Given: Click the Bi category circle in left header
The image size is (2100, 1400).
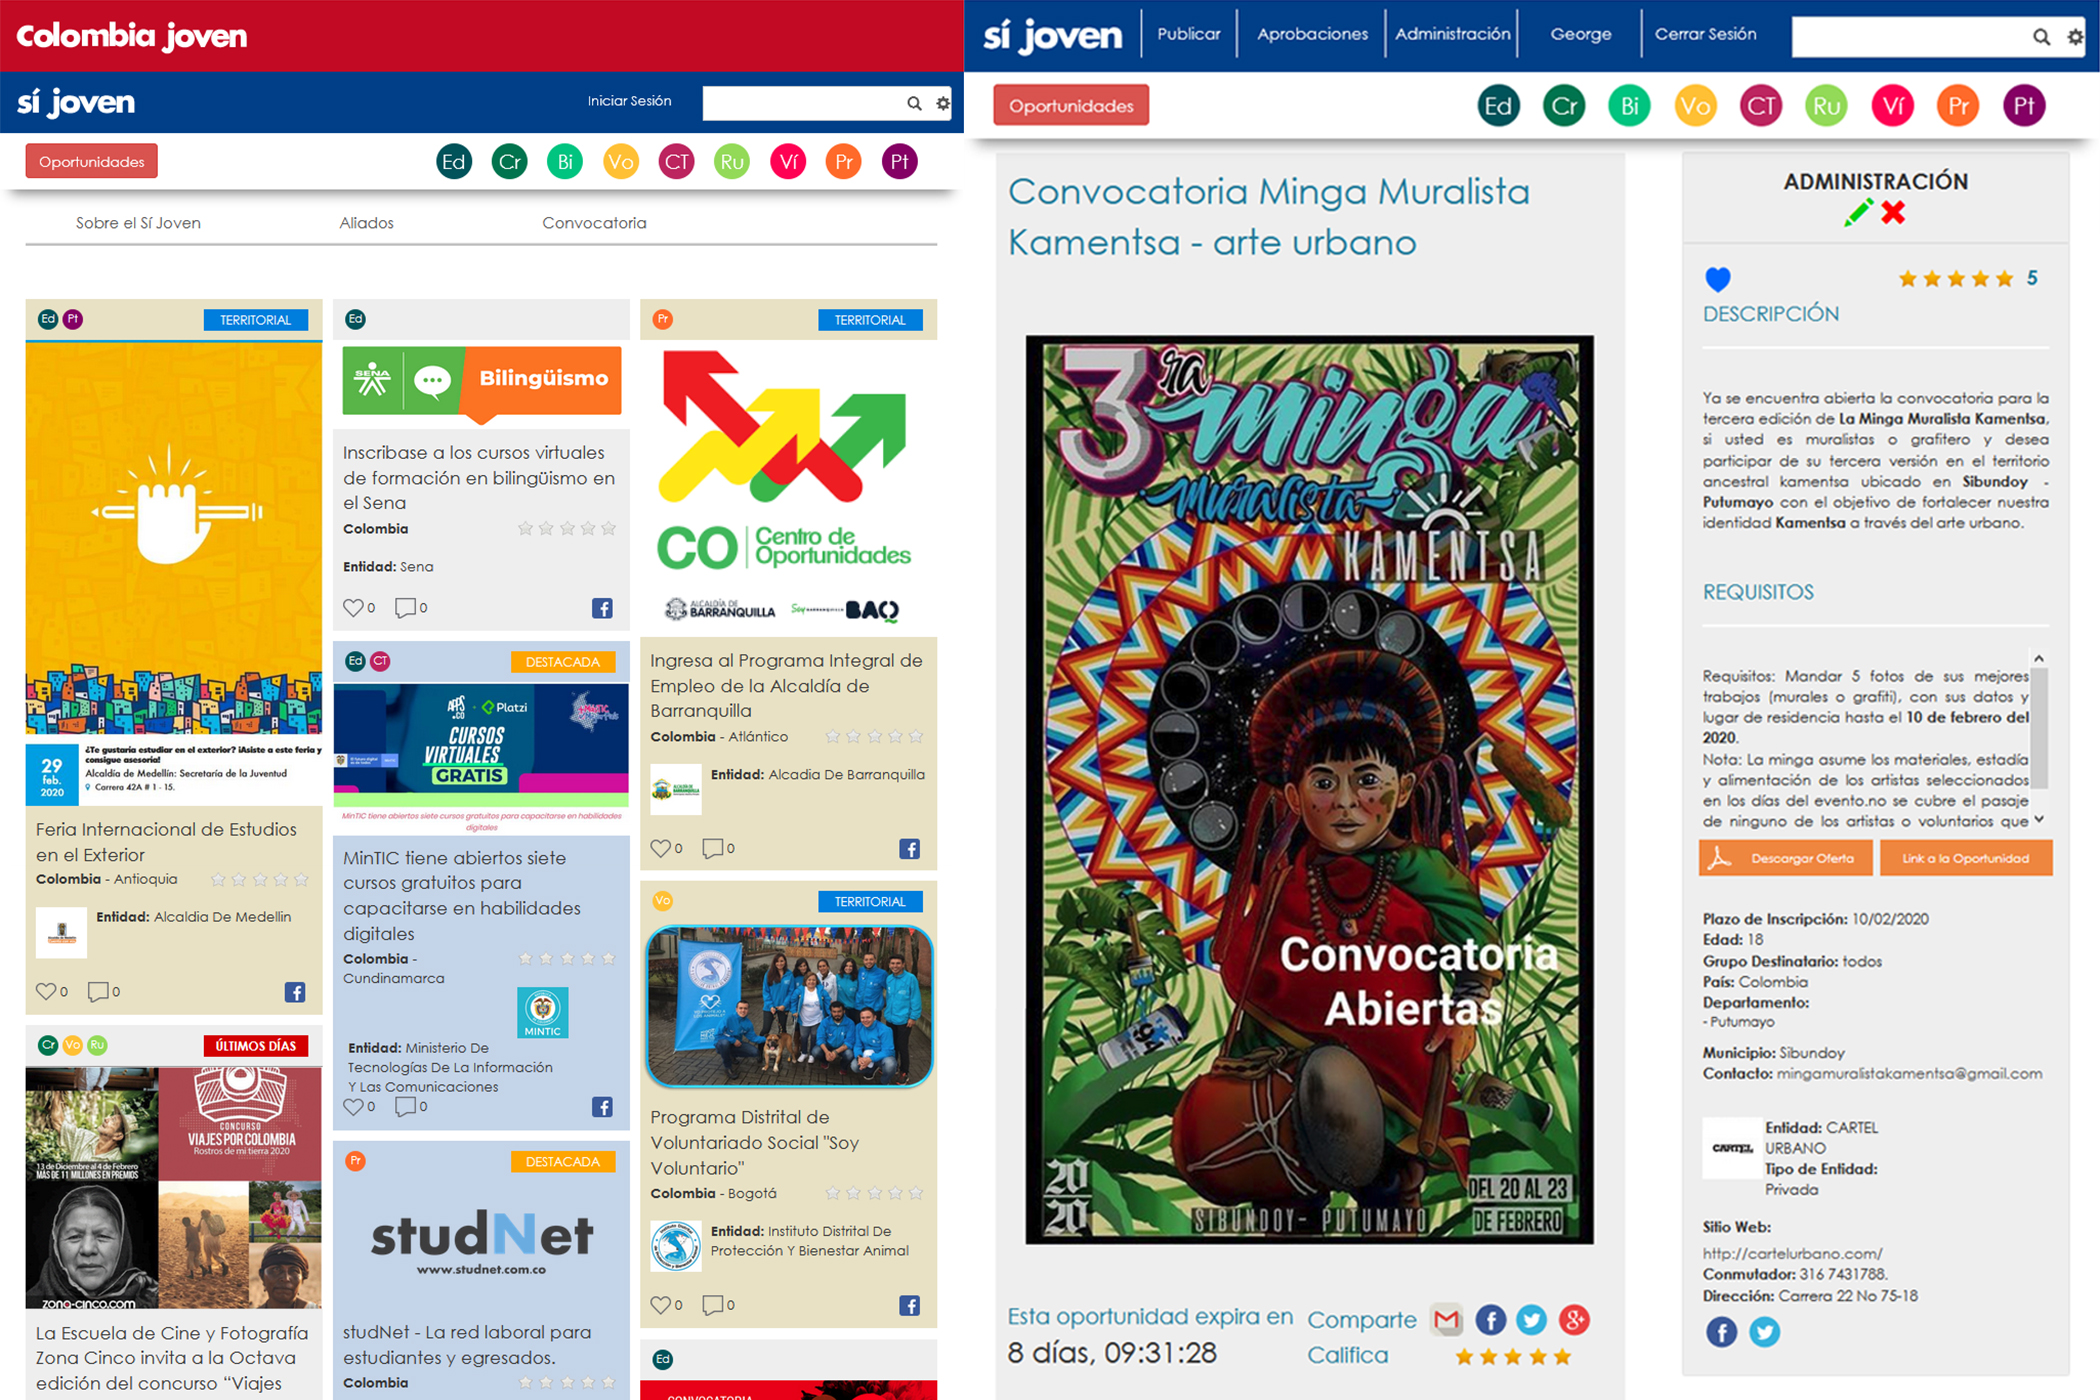Looking at the screenshot, I should [565, 162].
